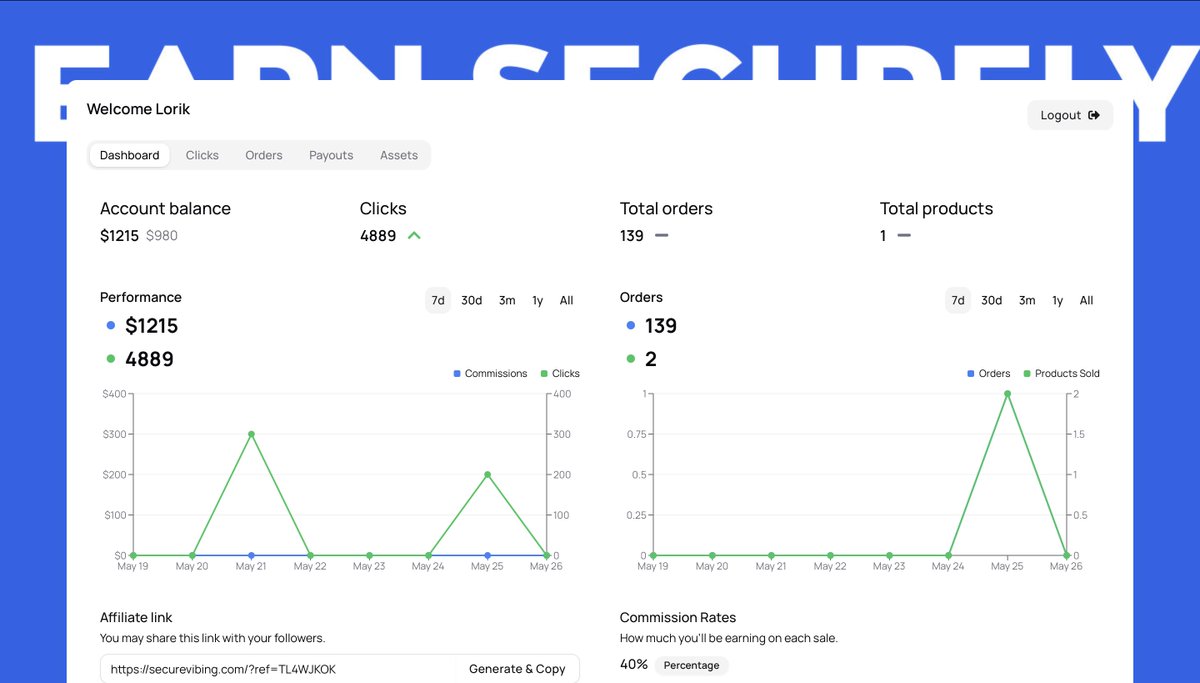Image resolution: width=1200 pixels, height=683 pixels.
Task: Switch to the Clicks tab
Action: coord(202,155)
